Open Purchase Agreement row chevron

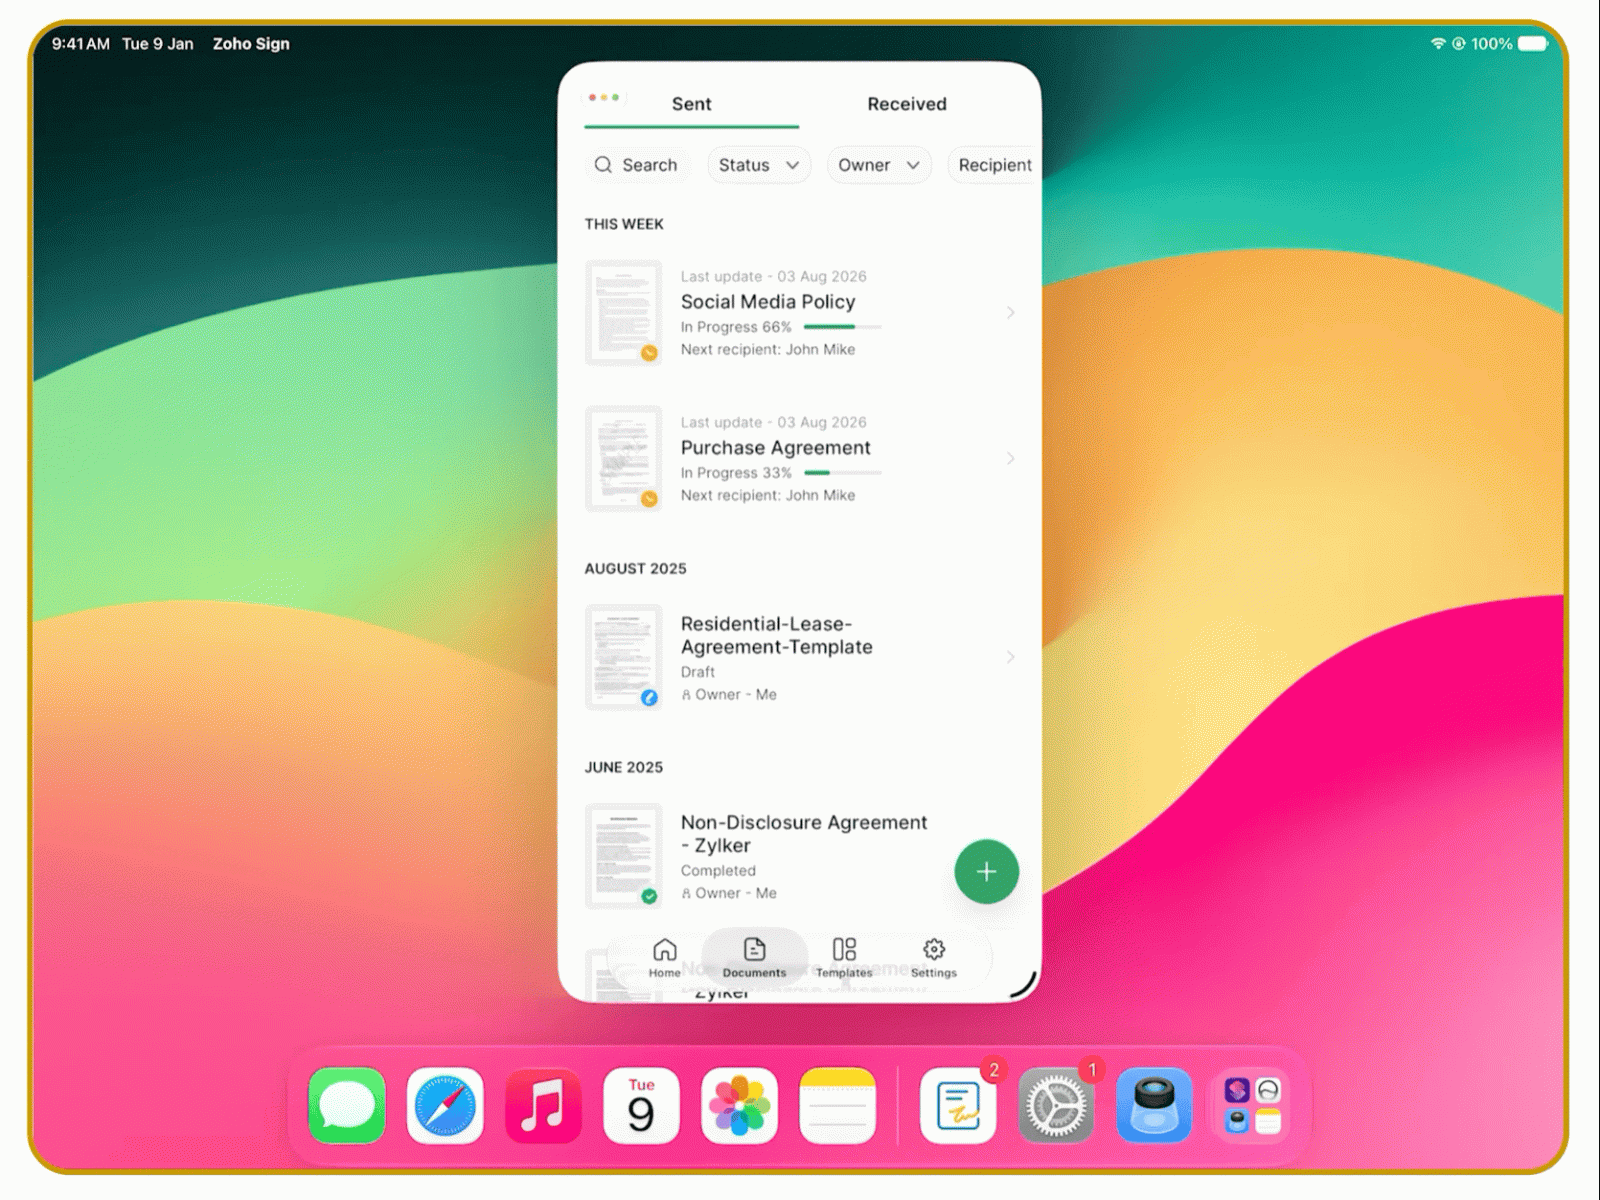click(x=1010, y=459)
